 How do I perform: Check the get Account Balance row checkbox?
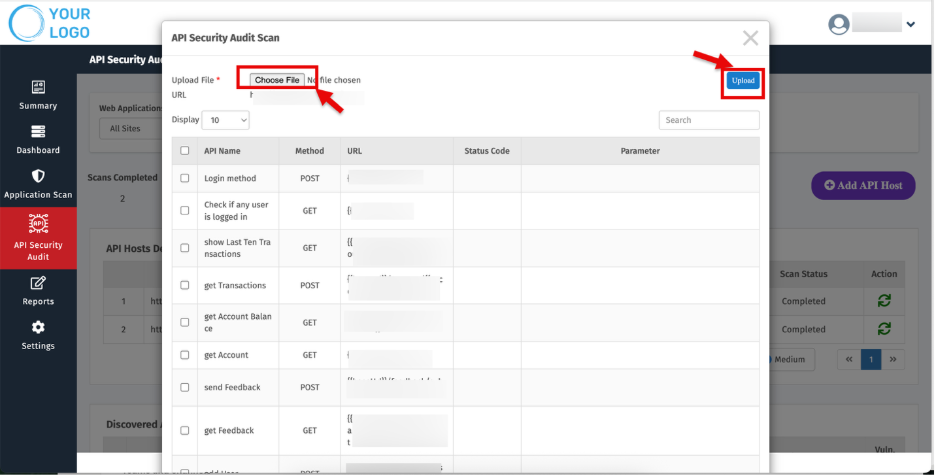click(x=184, y=322)
